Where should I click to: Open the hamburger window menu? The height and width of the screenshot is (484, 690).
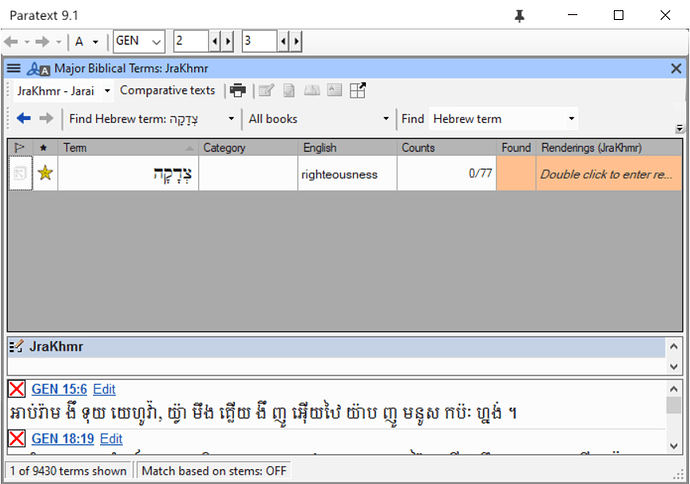pyautogui.click(x=14, y=68)
